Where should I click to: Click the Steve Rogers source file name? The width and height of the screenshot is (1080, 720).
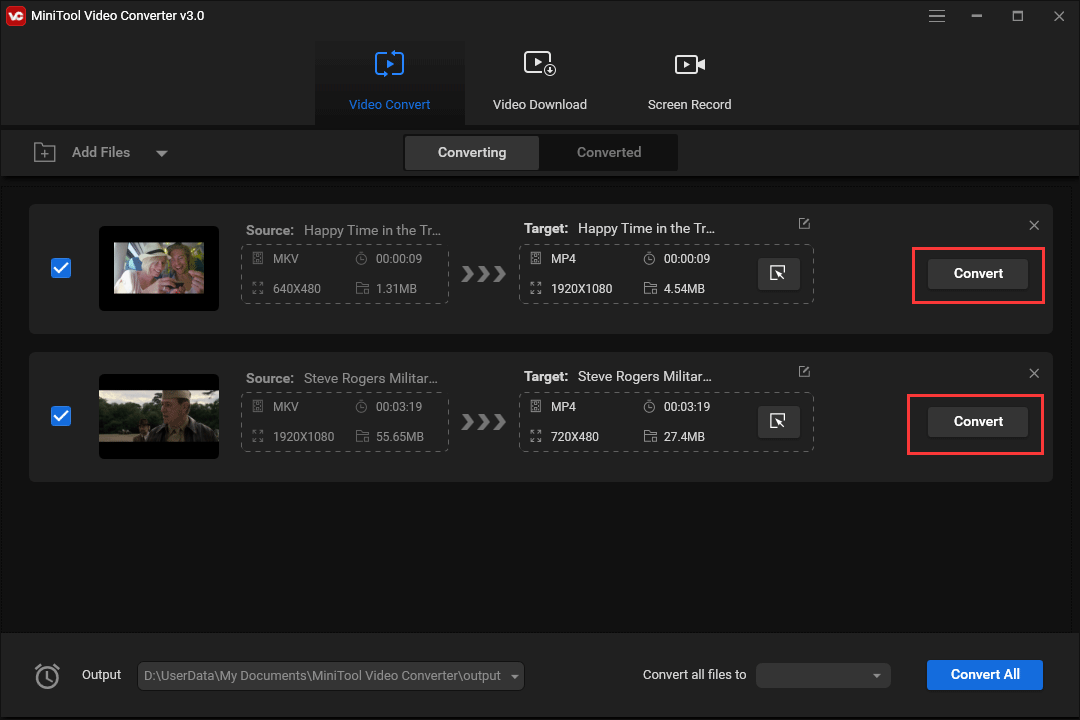point(371,378)
